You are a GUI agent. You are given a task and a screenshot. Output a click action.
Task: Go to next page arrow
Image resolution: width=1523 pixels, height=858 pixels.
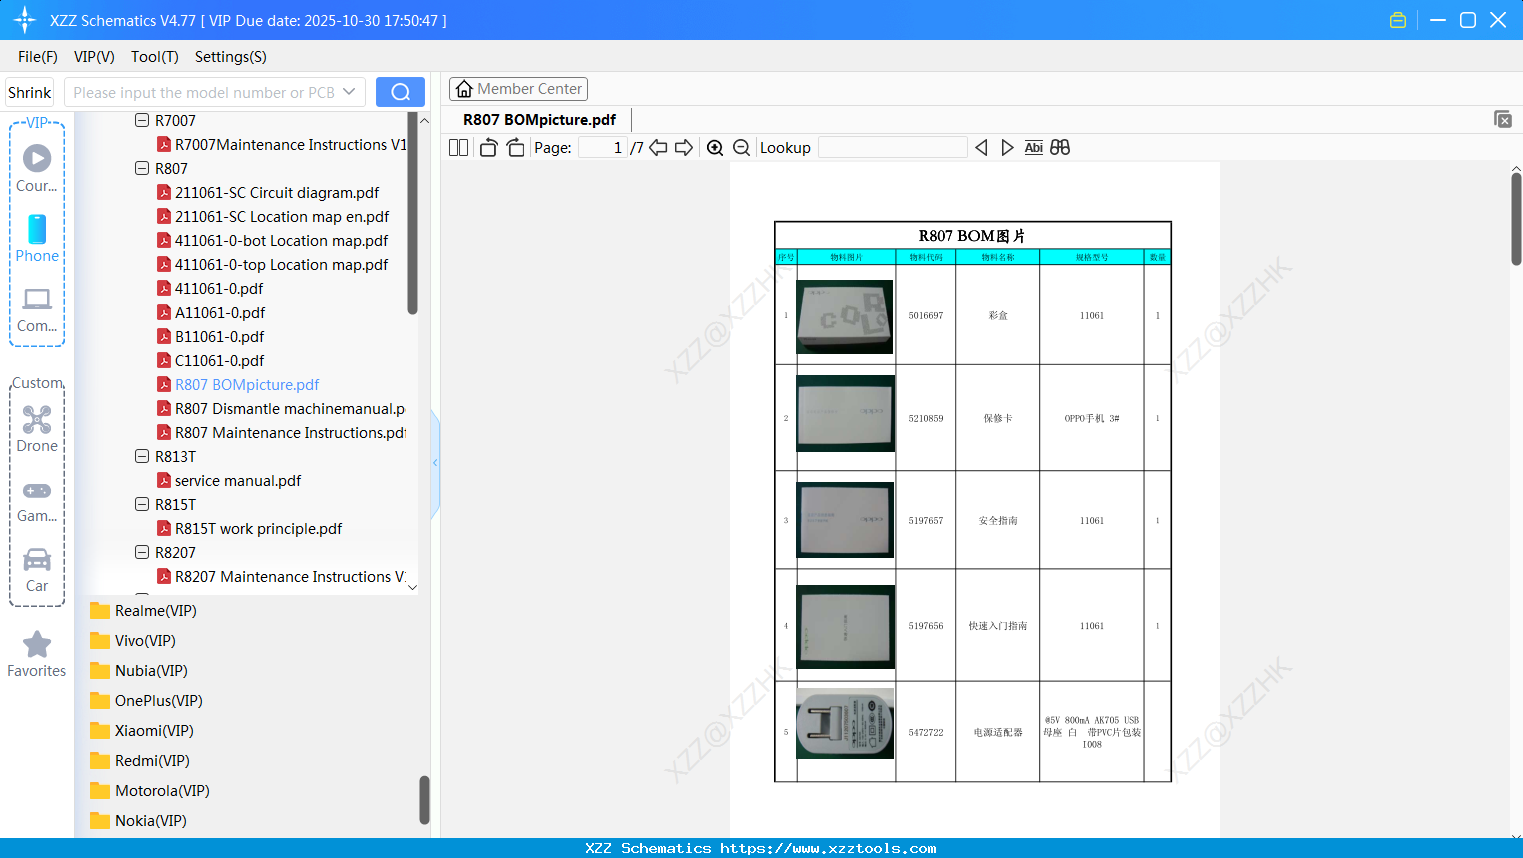point(684,147)
